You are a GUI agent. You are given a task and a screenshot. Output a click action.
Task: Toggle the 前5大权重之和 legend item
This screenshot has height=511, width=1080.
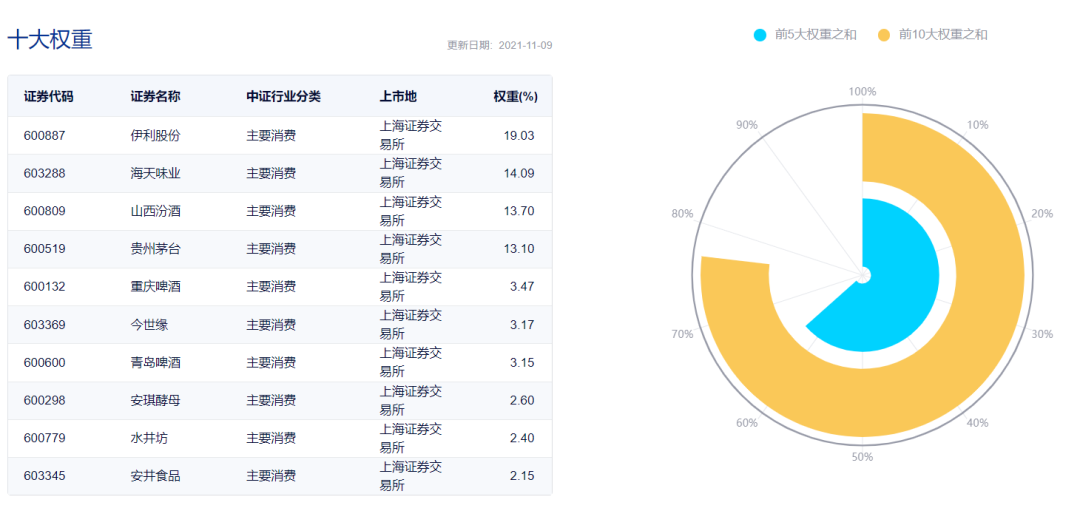(805, 34)
